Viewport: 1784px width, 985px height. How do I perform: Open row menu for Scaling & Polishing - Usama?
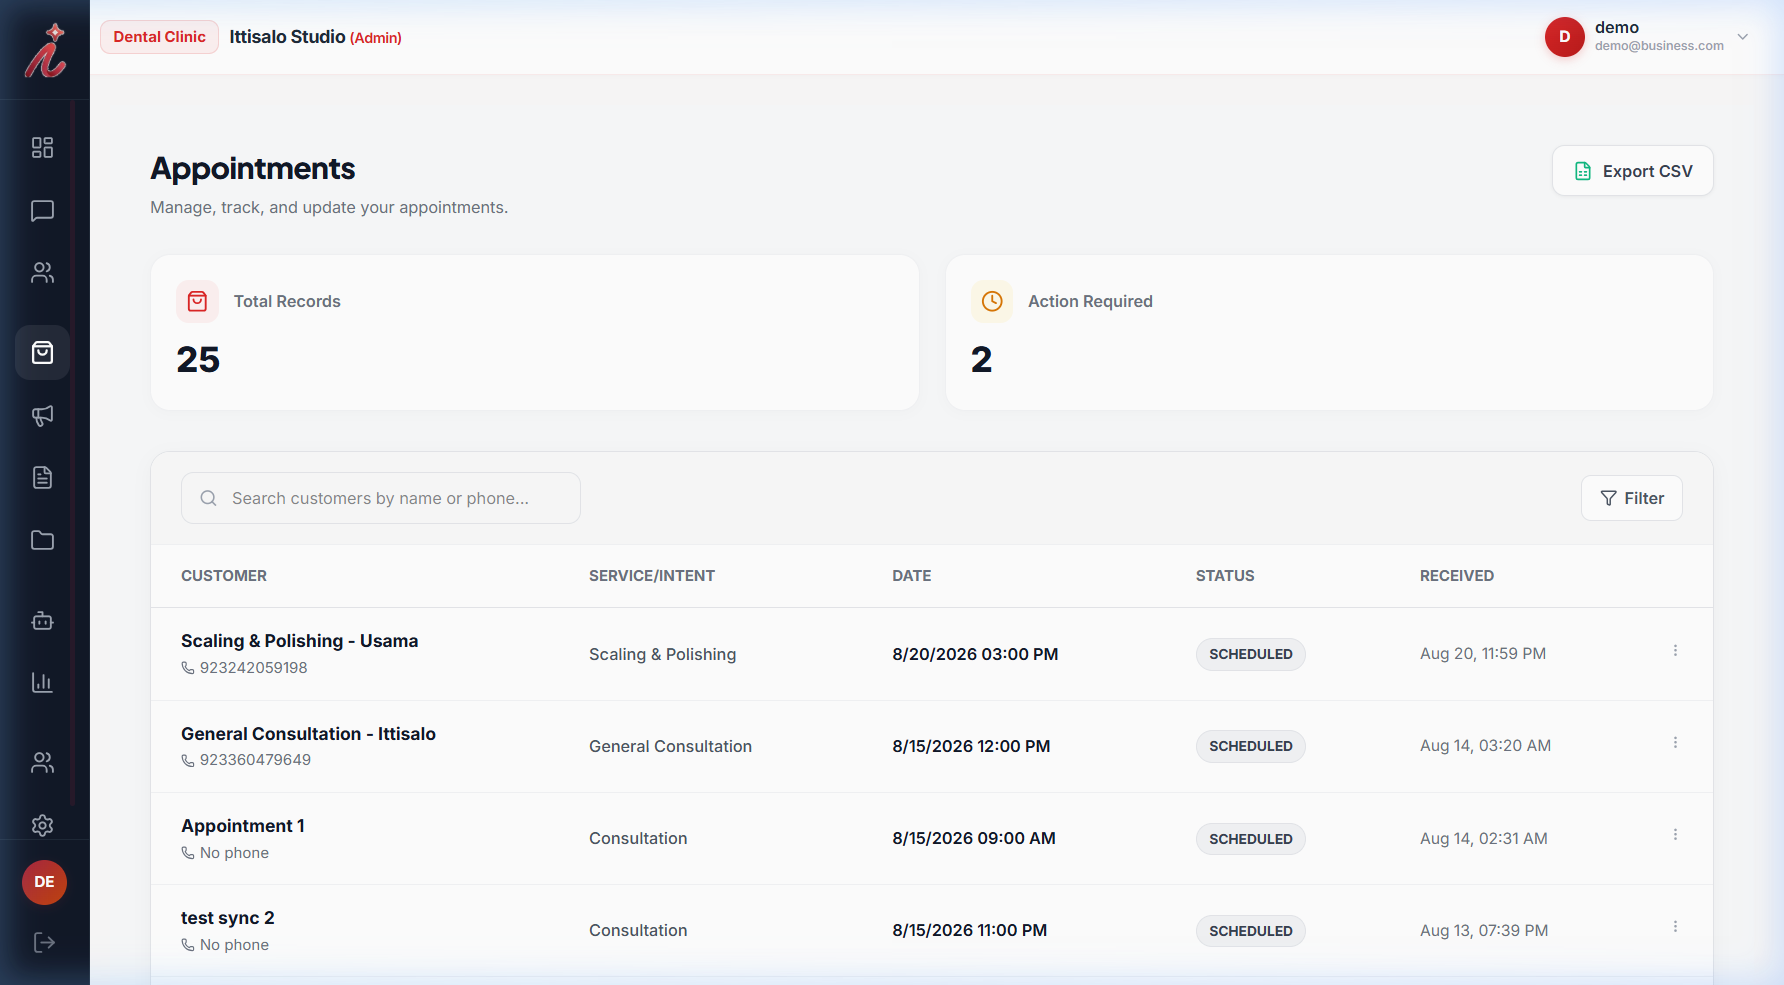coord(1675,651)
